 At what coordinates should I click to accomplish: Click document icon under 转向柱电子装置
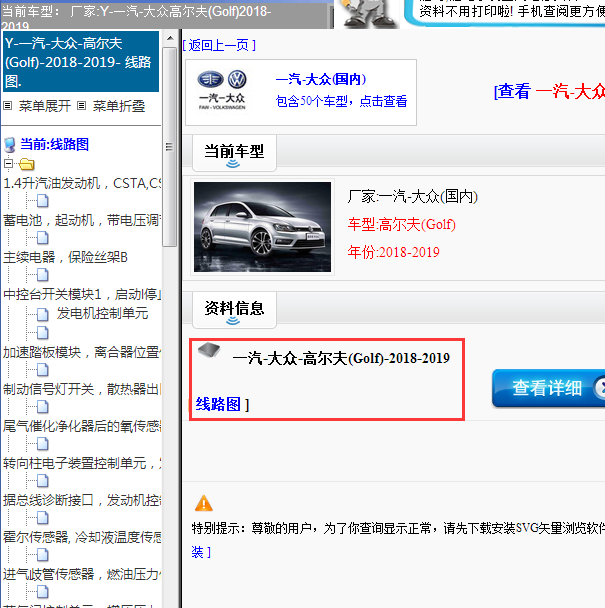point(43,481)
